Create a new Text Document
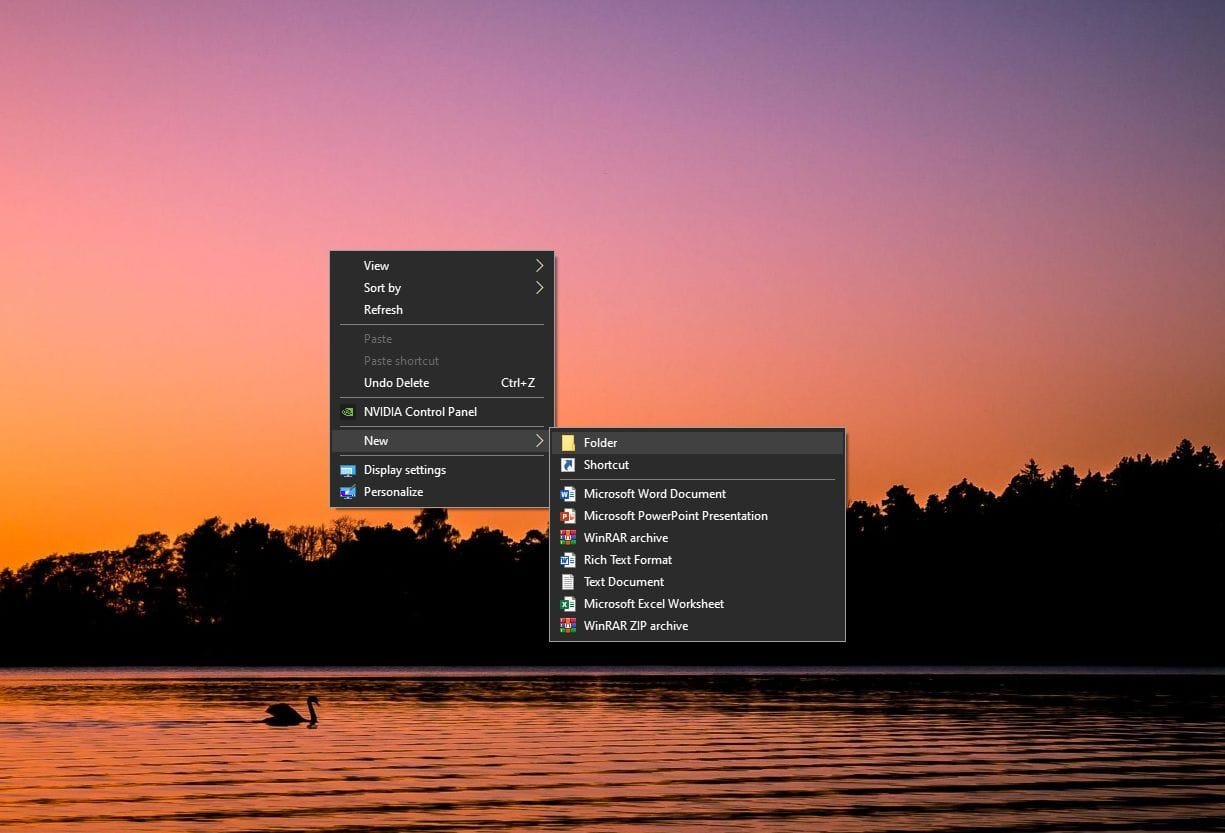The width and height of the screenshot is (1225, 833). (623, 581)
